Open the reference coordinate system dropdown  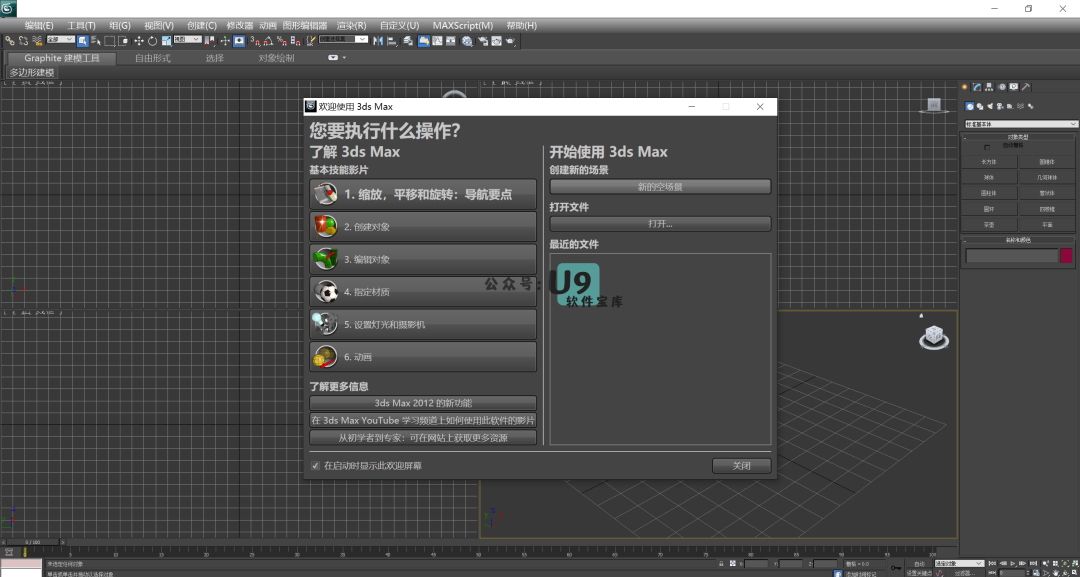tap(187, 40)
